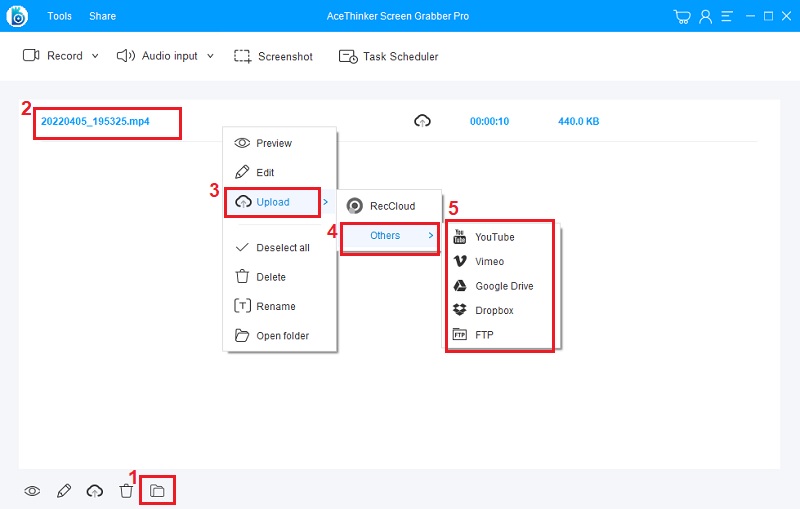The height and width of the screenshot is (509, 800).
Task: Maximize the Screen Grabber Pro window
Action: coord(768,16)
